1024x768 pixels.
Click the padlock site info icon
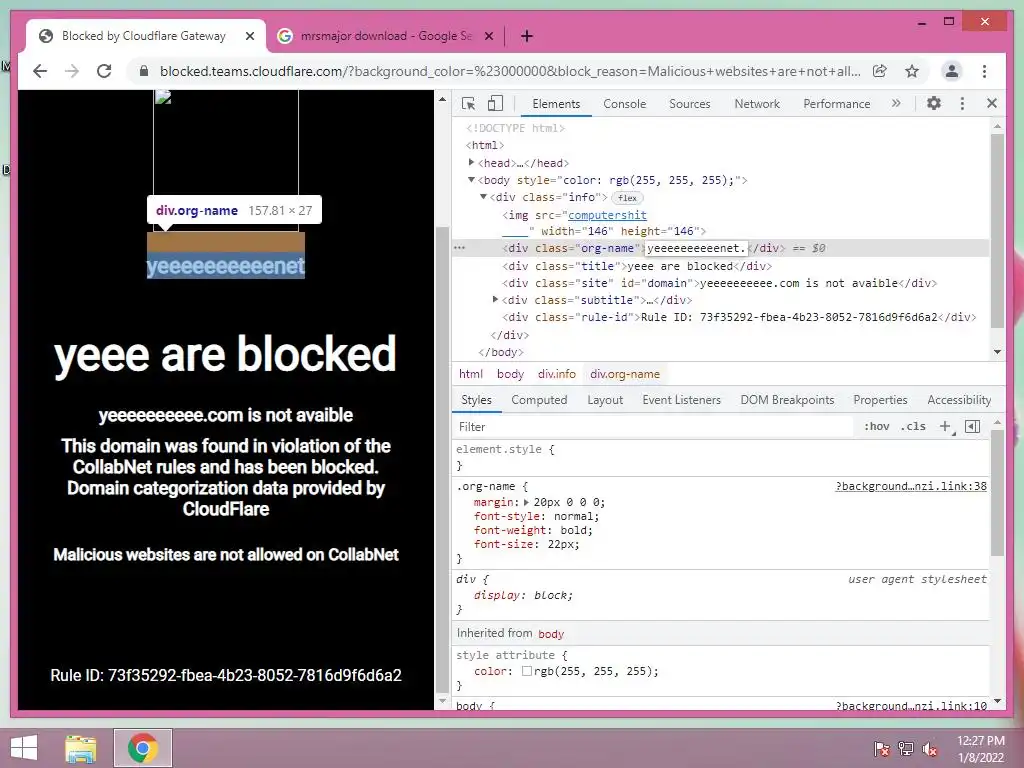[144, 71]
